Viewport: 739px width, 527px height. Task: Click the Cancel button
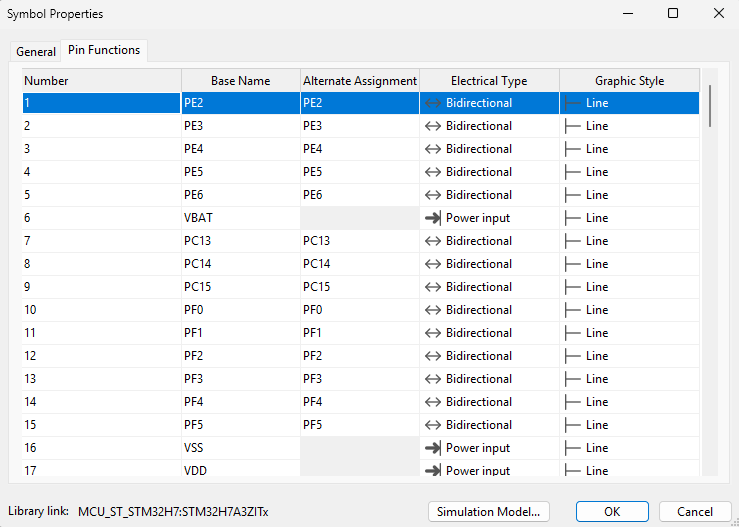pos(695,511)
